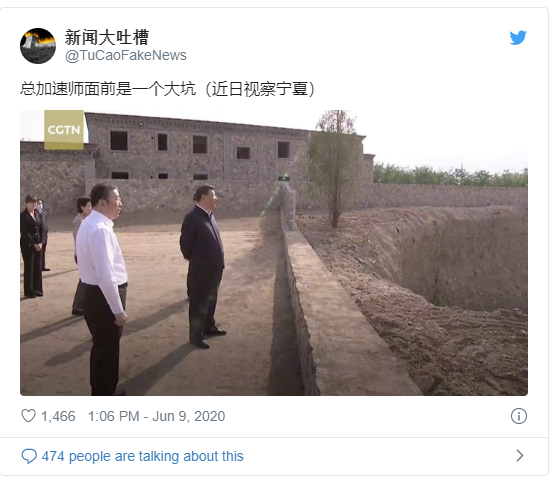
Task: Open the 新闻大吐槽 display name link
Action: (x=107, y=37)
